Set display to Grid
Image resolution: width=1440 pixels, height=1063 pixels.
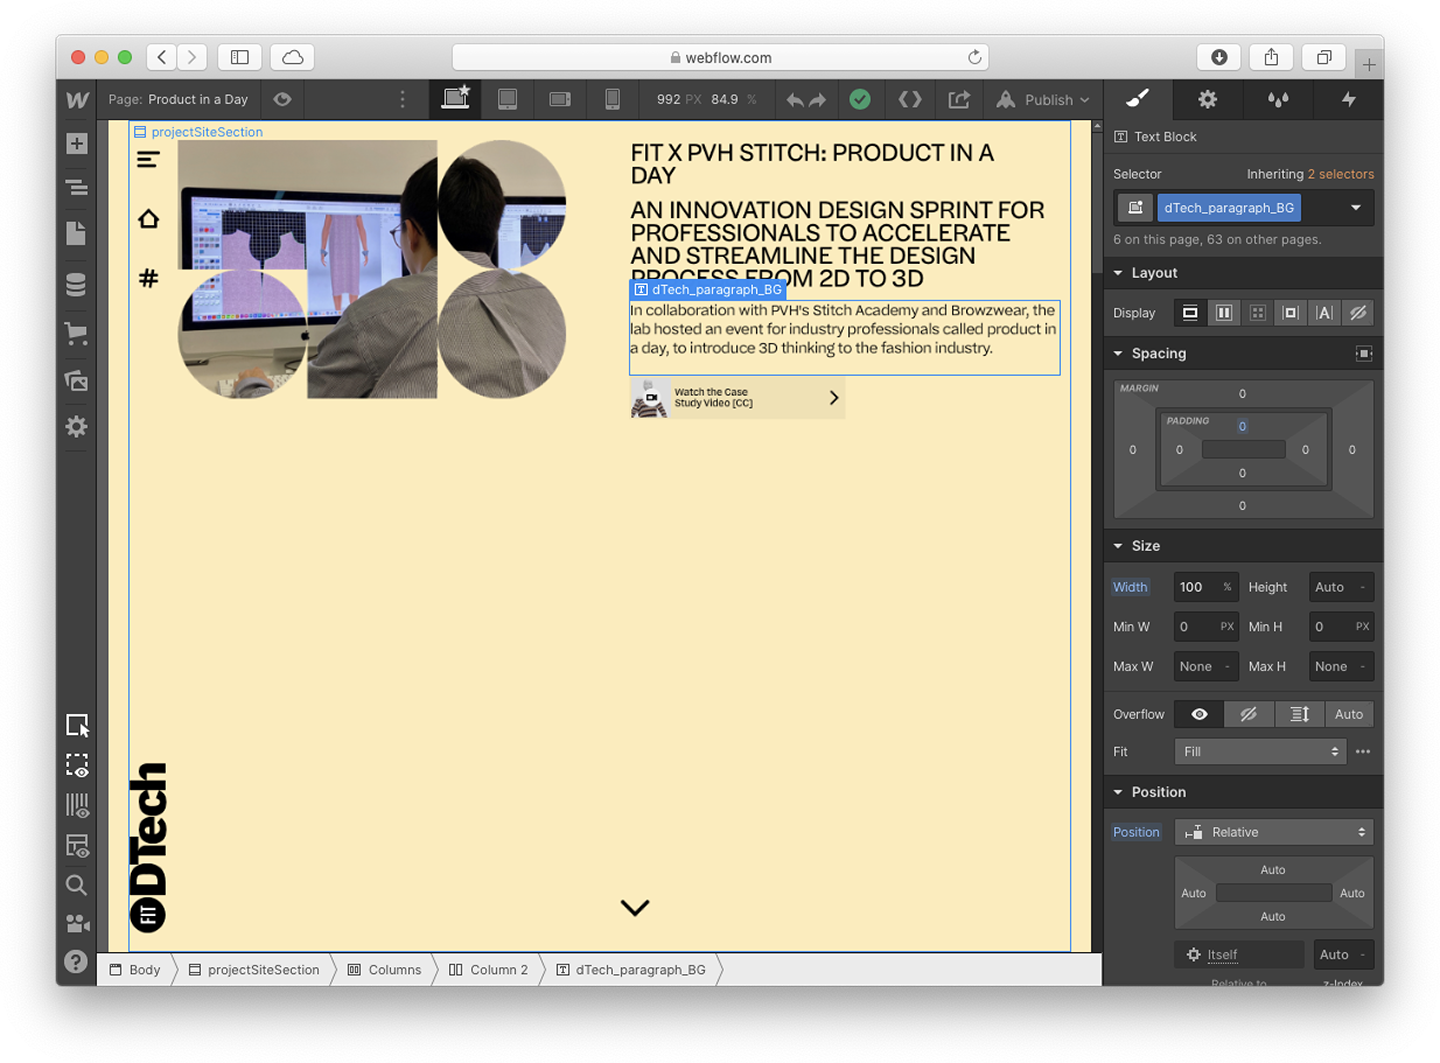pyautogui.click(x=1258, y=313)
